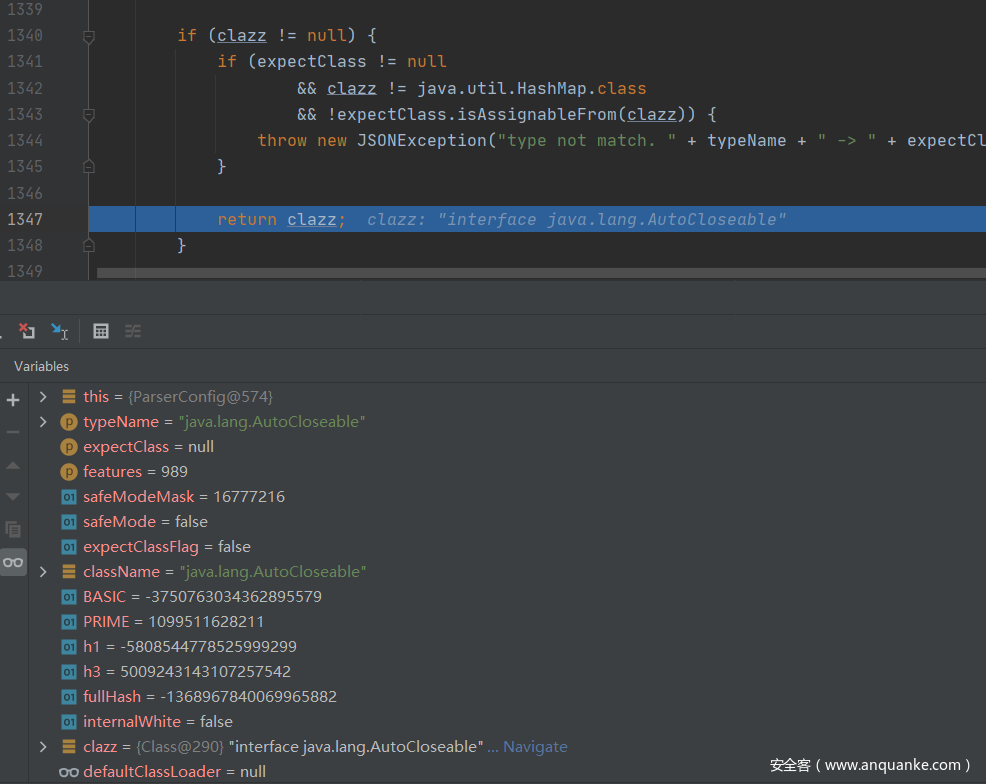Click the Trace Current Stream Chain icon

pyautogui.click(x=133, y=331)
